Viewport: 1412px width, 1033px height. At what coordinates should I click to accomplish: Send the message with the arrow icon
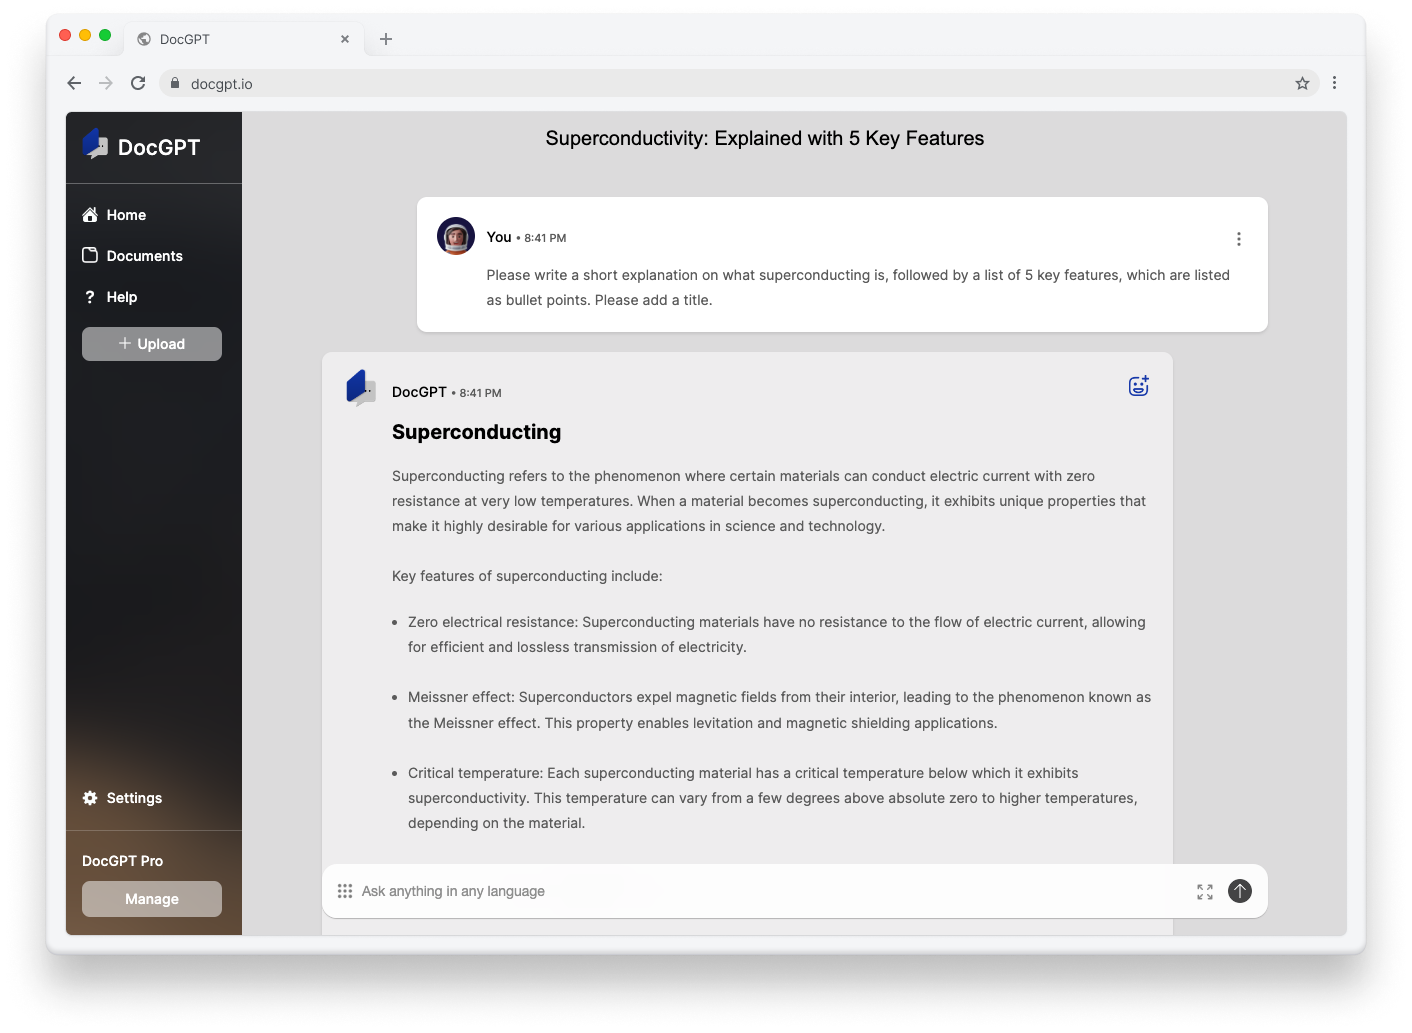[x=1239, y=891]
